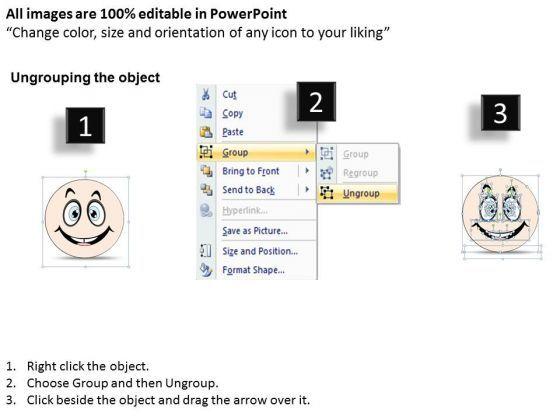560x420 pixels.
Task: Select the ungrouped smiley face object
Action: point(500,214)
